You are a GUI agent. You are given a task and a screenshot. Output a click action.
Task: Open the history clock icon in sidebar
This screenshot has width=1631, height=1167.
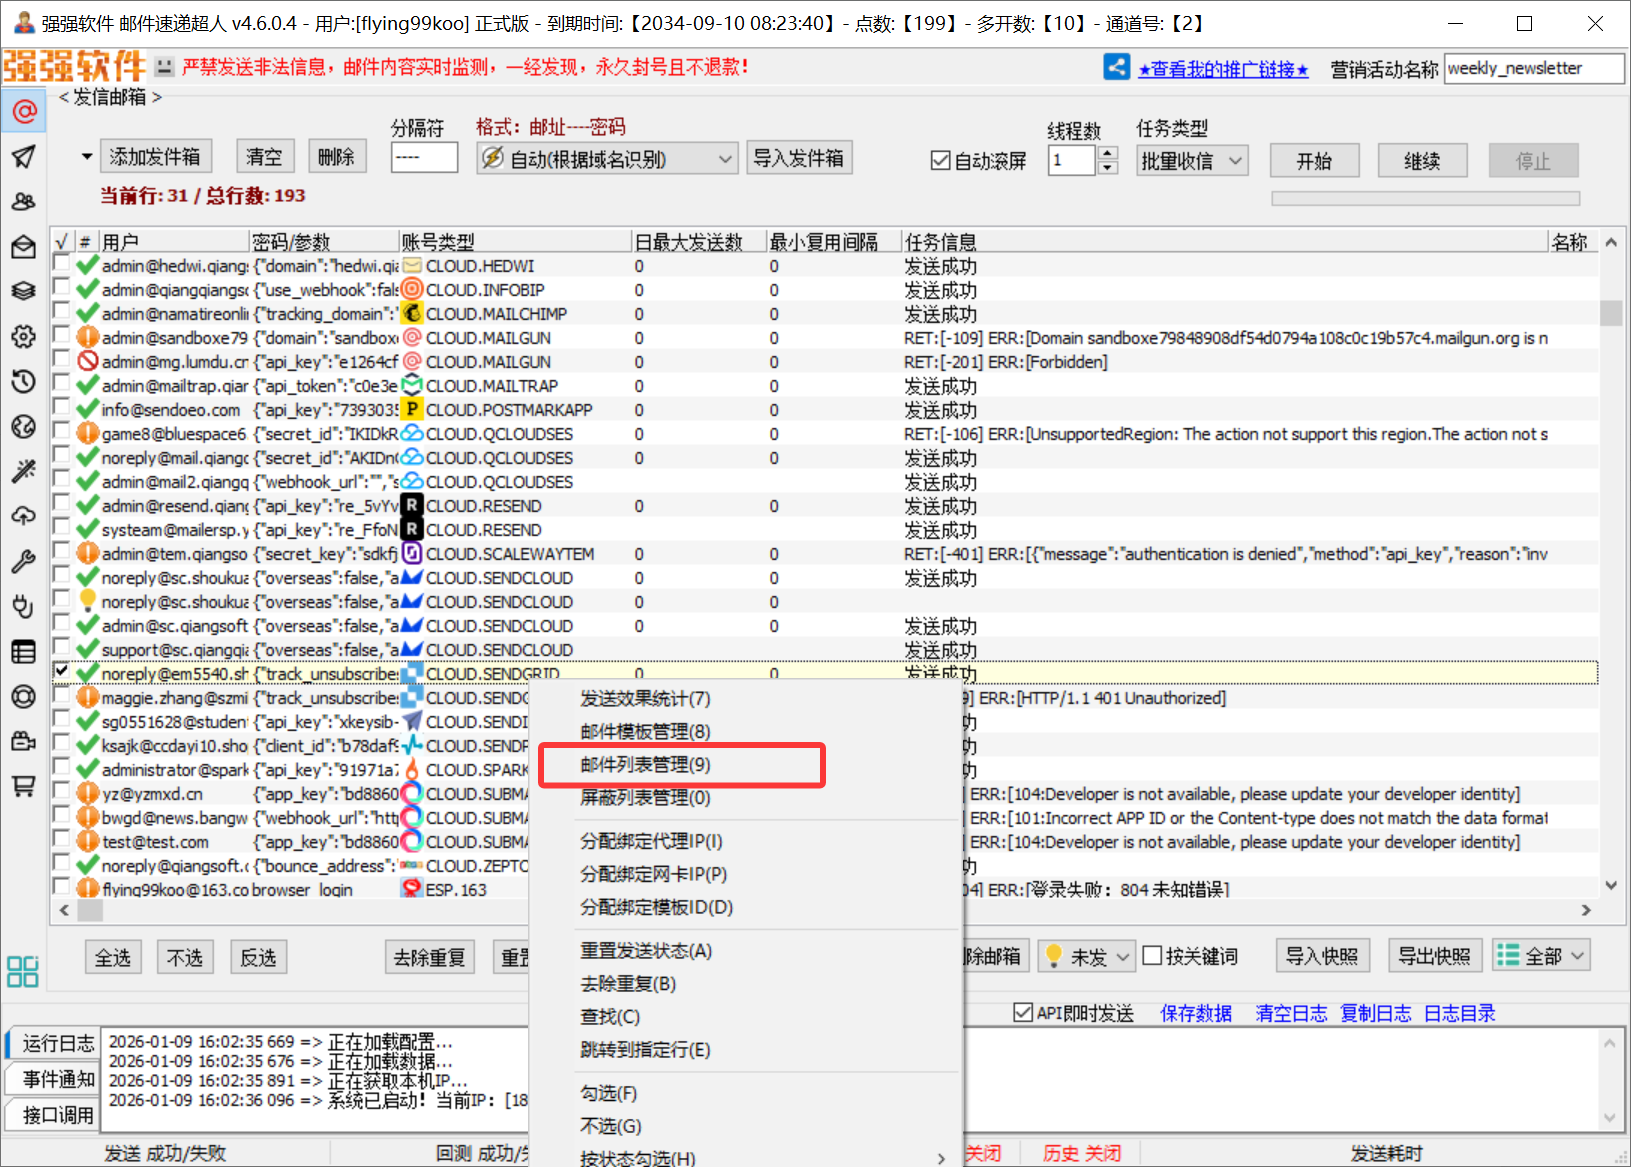pos(23,381)
